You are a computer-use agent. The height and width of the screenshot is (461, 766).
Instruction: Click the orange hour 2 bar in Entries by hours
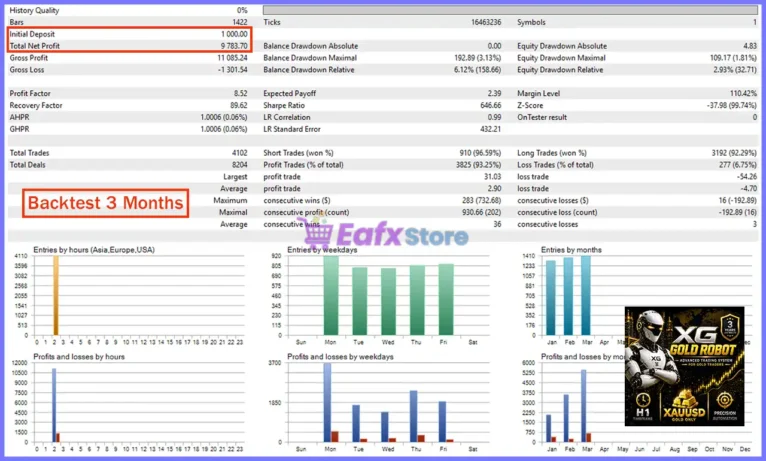pos(56,295)
